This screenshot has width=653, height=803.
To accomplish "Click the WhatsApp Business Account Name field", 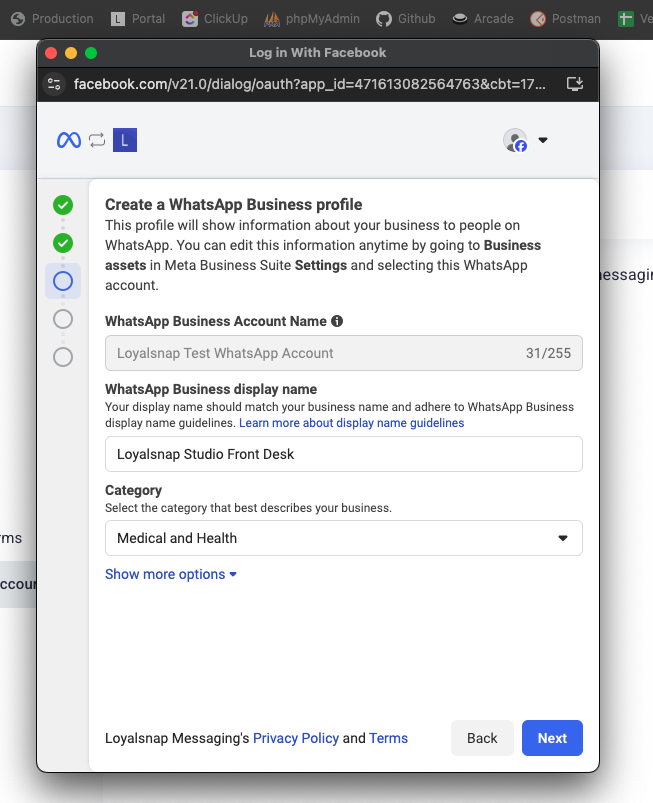I will pos(344,353).
